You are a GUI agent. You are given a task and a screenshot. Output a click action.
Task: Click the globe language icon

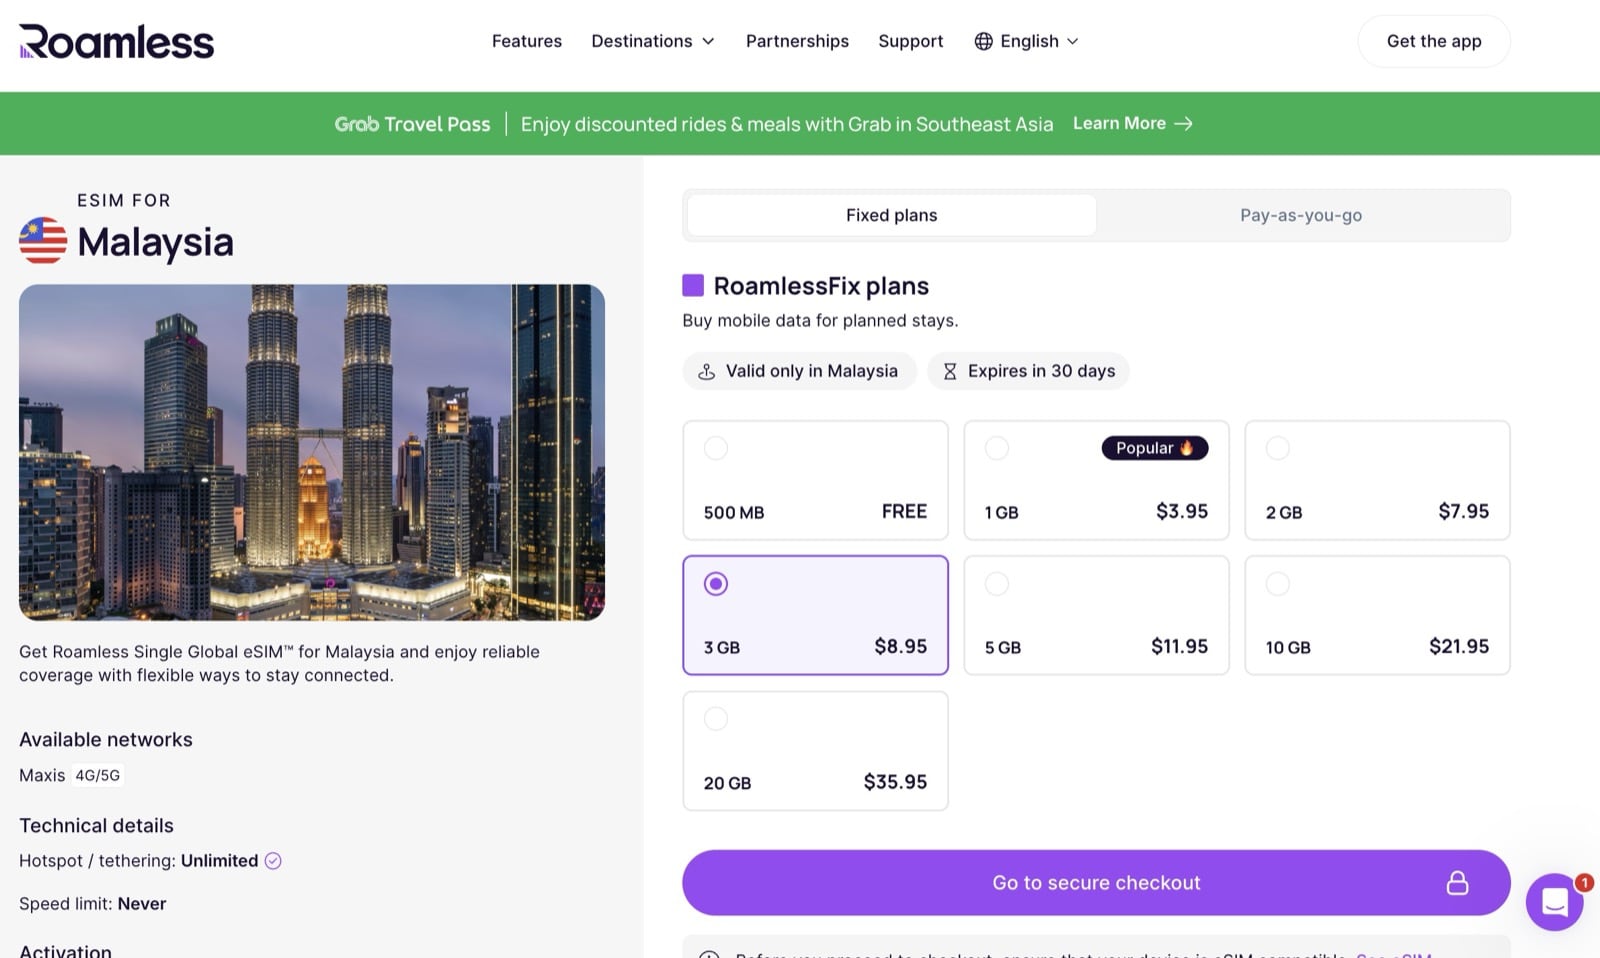click(x=984, y=41)
